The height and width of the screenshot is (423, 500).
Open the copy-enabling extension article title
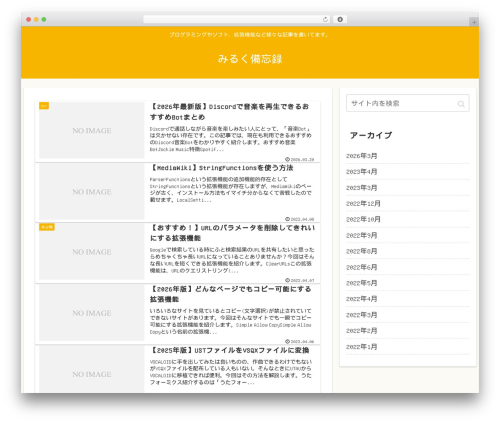click(x=230, y=294)
